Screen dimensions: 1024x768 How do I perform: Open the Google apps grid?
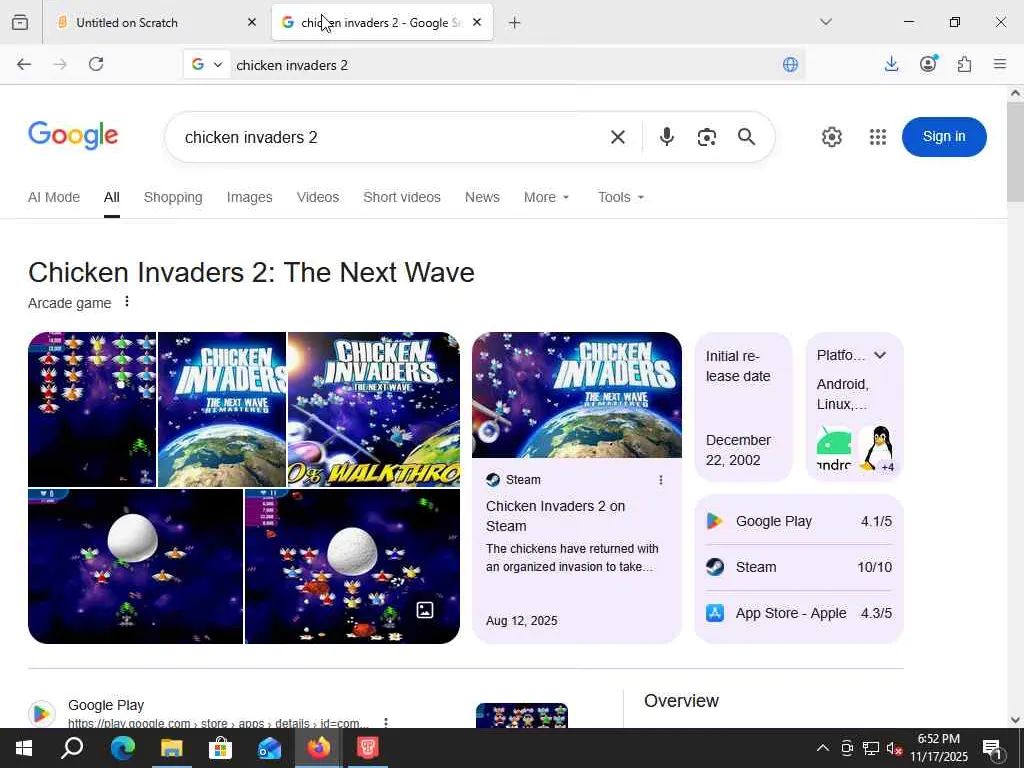coord(878,137)
